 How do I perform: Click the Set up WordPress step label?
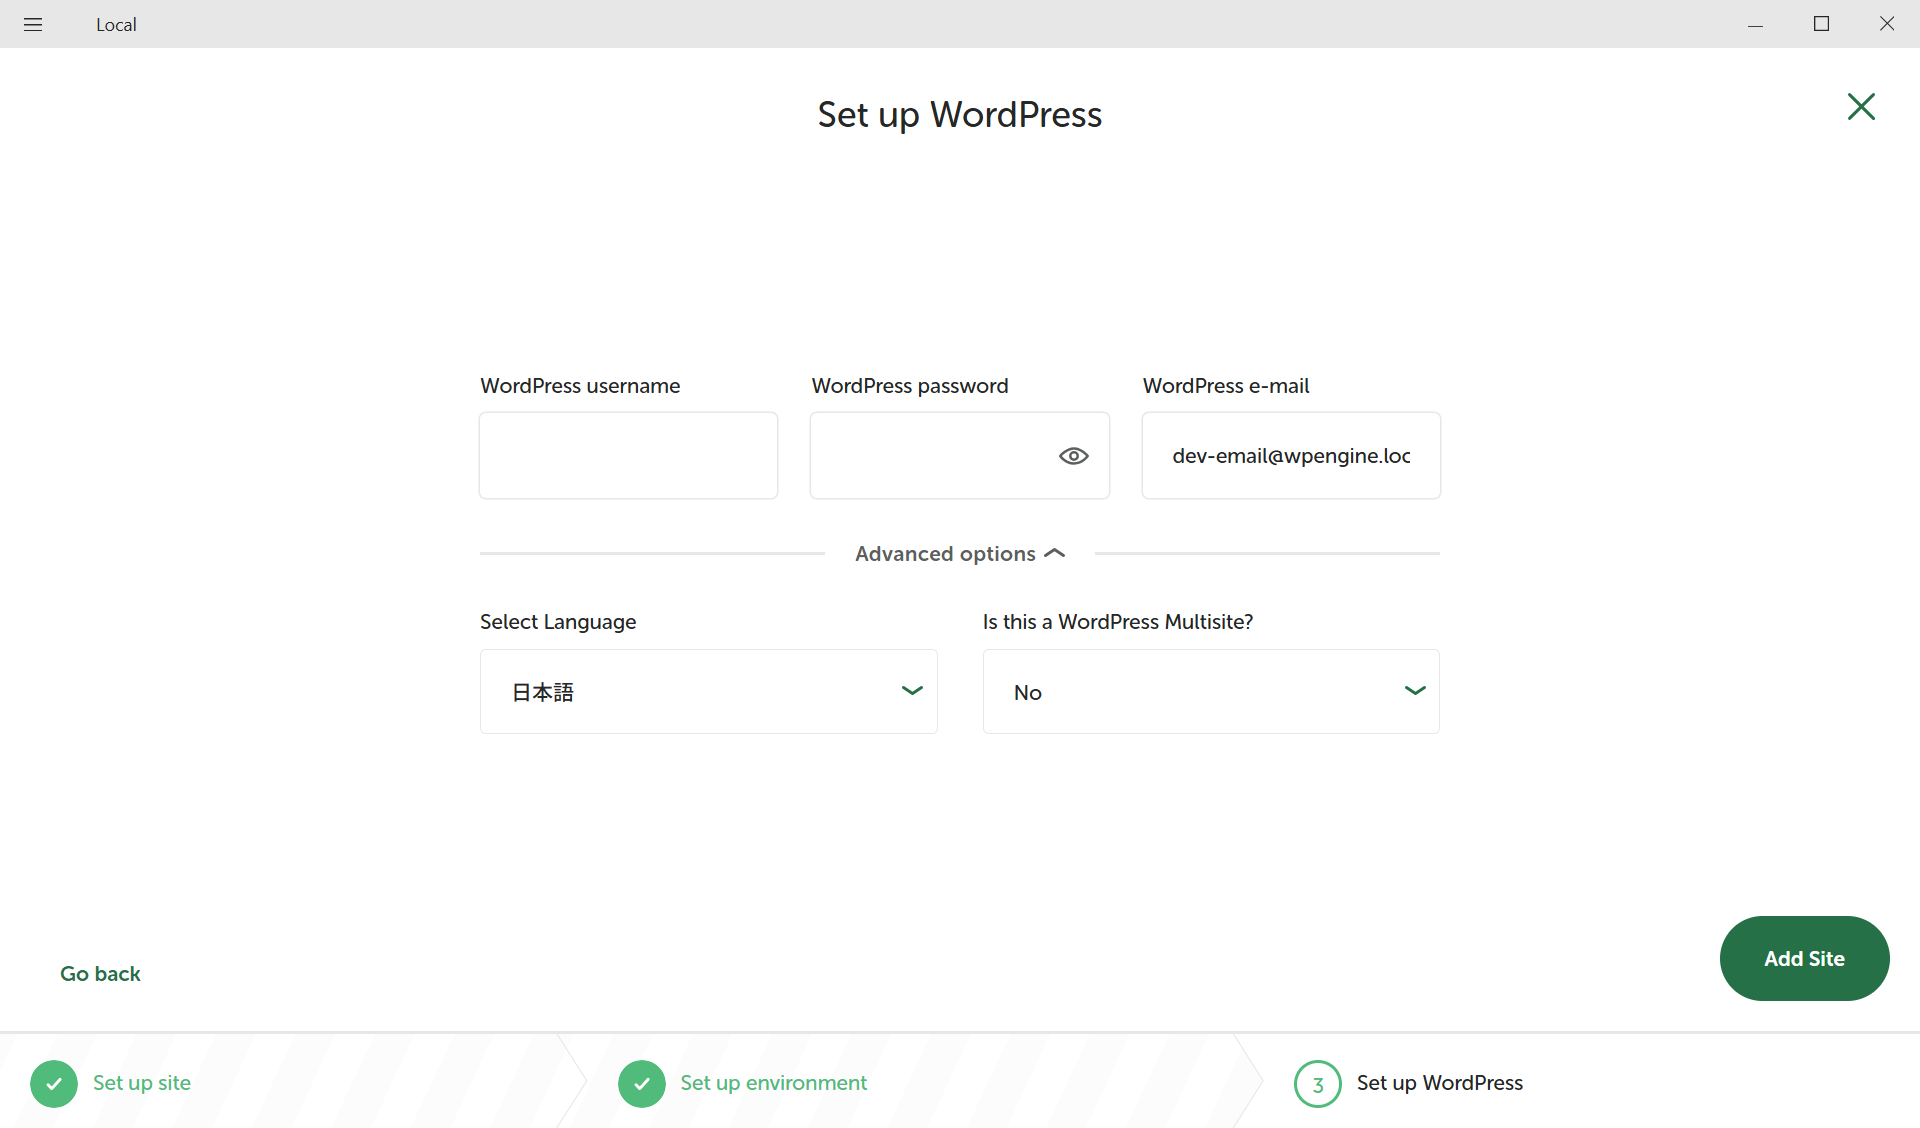point(1439,1083)
